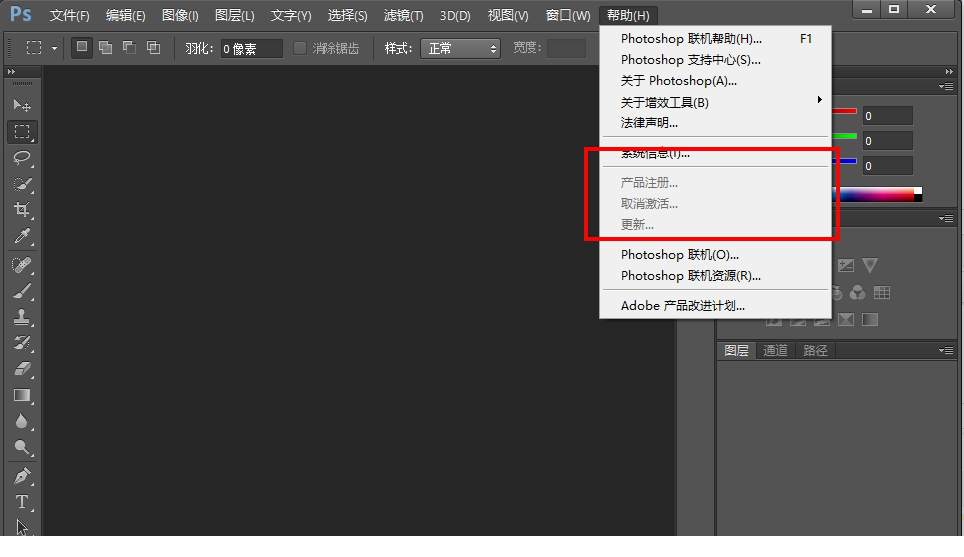Select the Blur tool
Image resolution: width=964 pixels, height=557 pixels.
pyautogui.click(x=22, y=421)
